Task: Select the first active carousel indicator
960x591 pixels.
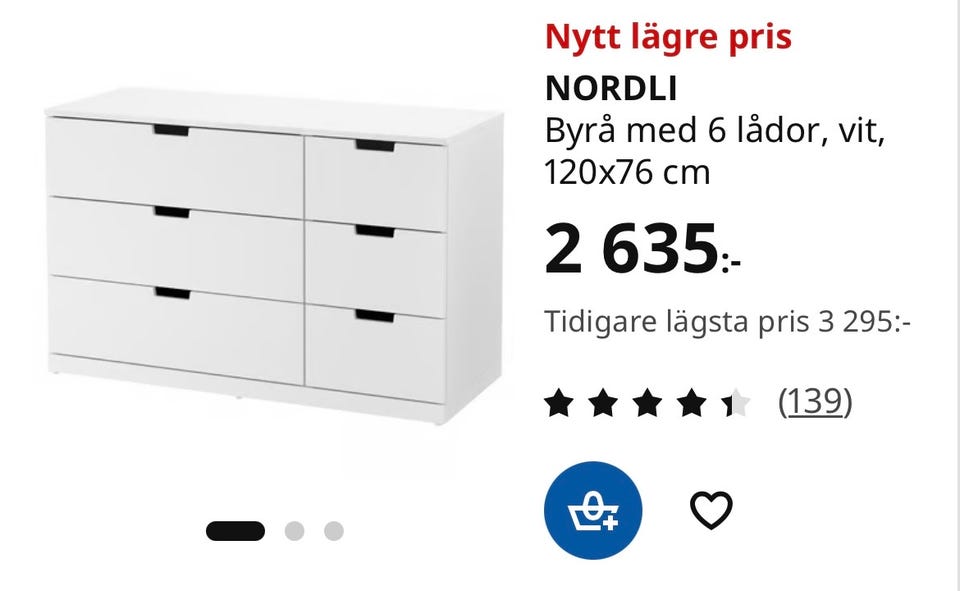Action: tap(235, 530)
